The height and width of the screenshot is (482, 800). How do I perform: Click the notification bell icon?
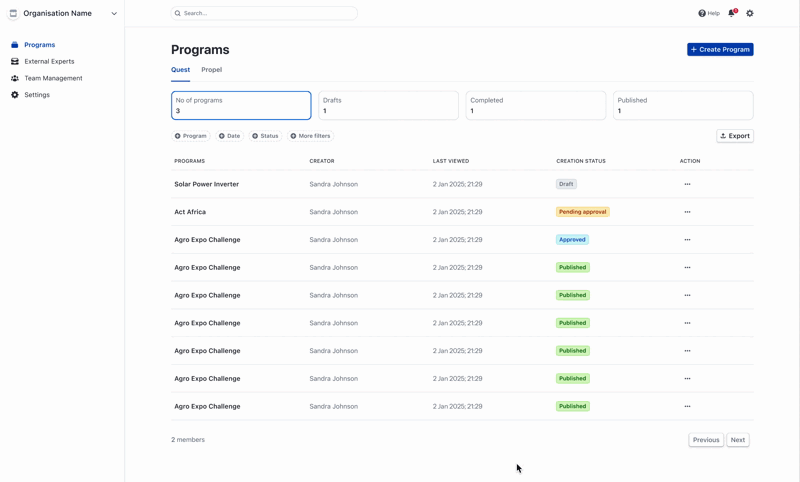coord(731,13)
